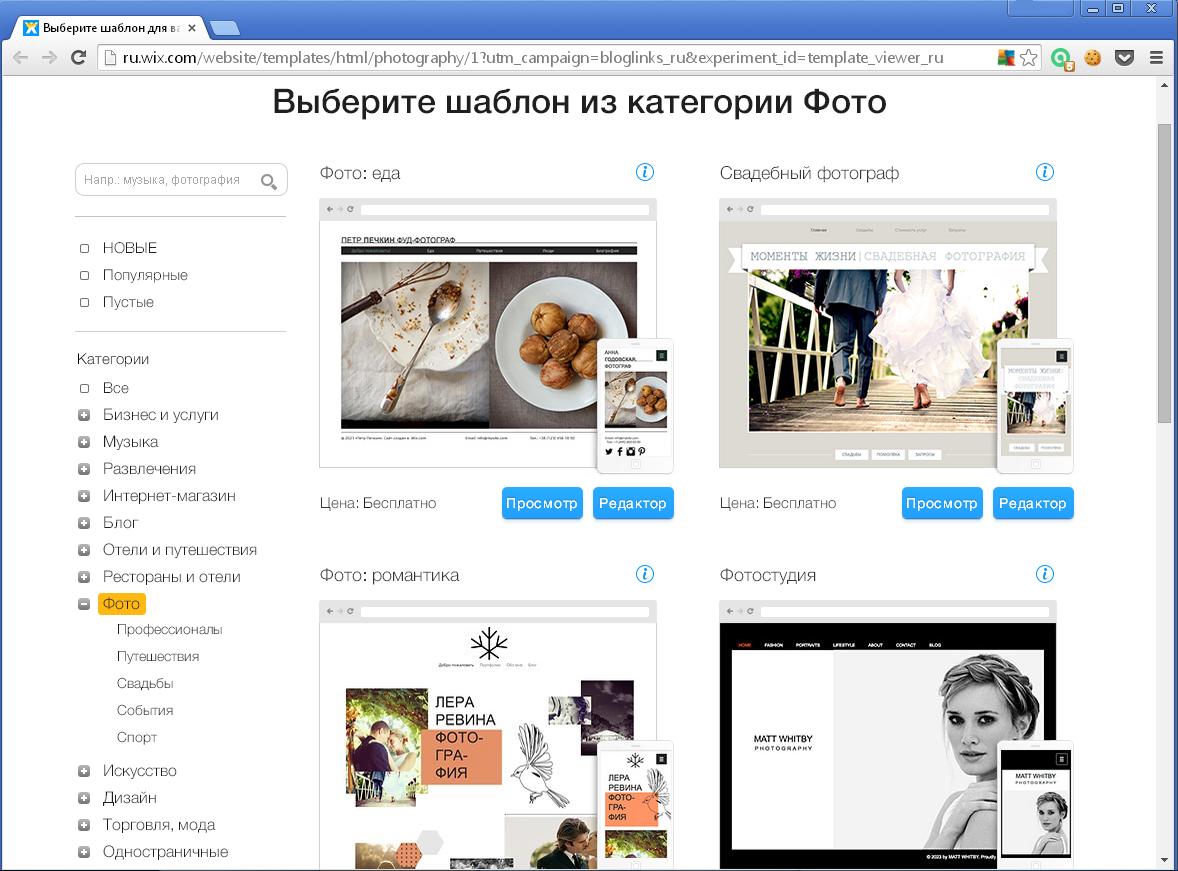Click Просмотр for the Фото: еда template
1178x871 pixels.
[542, 503]
